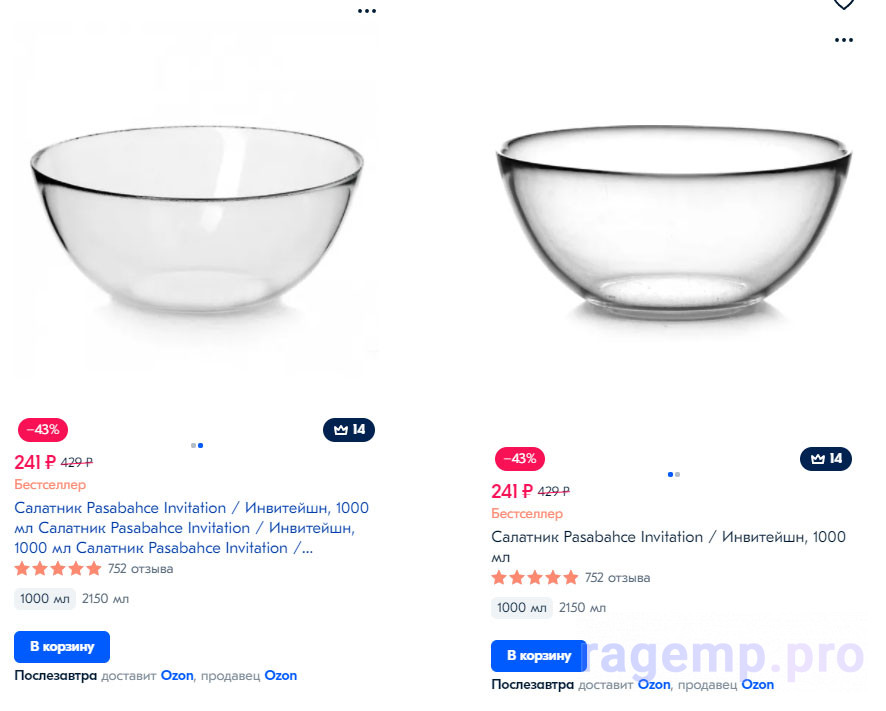Add right product to favorites with heart icon

pyautogui.click(x=844, y=4)
